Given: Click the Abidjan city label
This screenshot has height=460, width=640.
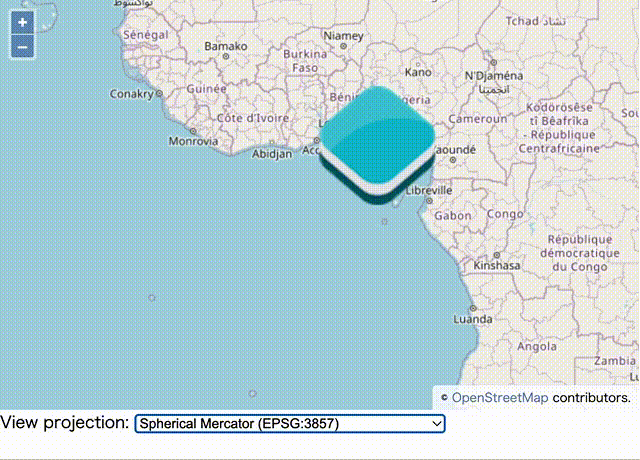Looking at the screenshot, I should tap(272, 154).
